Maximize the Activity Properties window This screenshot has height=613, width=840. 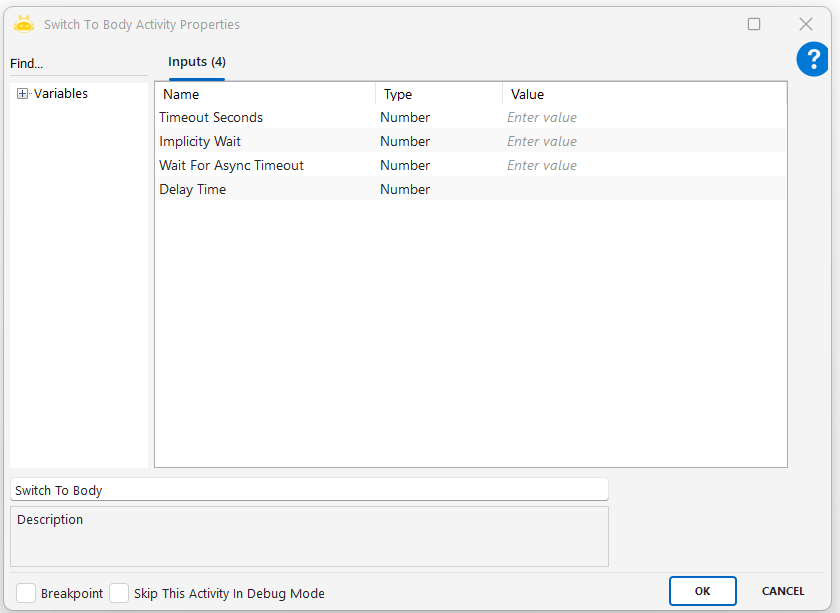coord(754,24)
